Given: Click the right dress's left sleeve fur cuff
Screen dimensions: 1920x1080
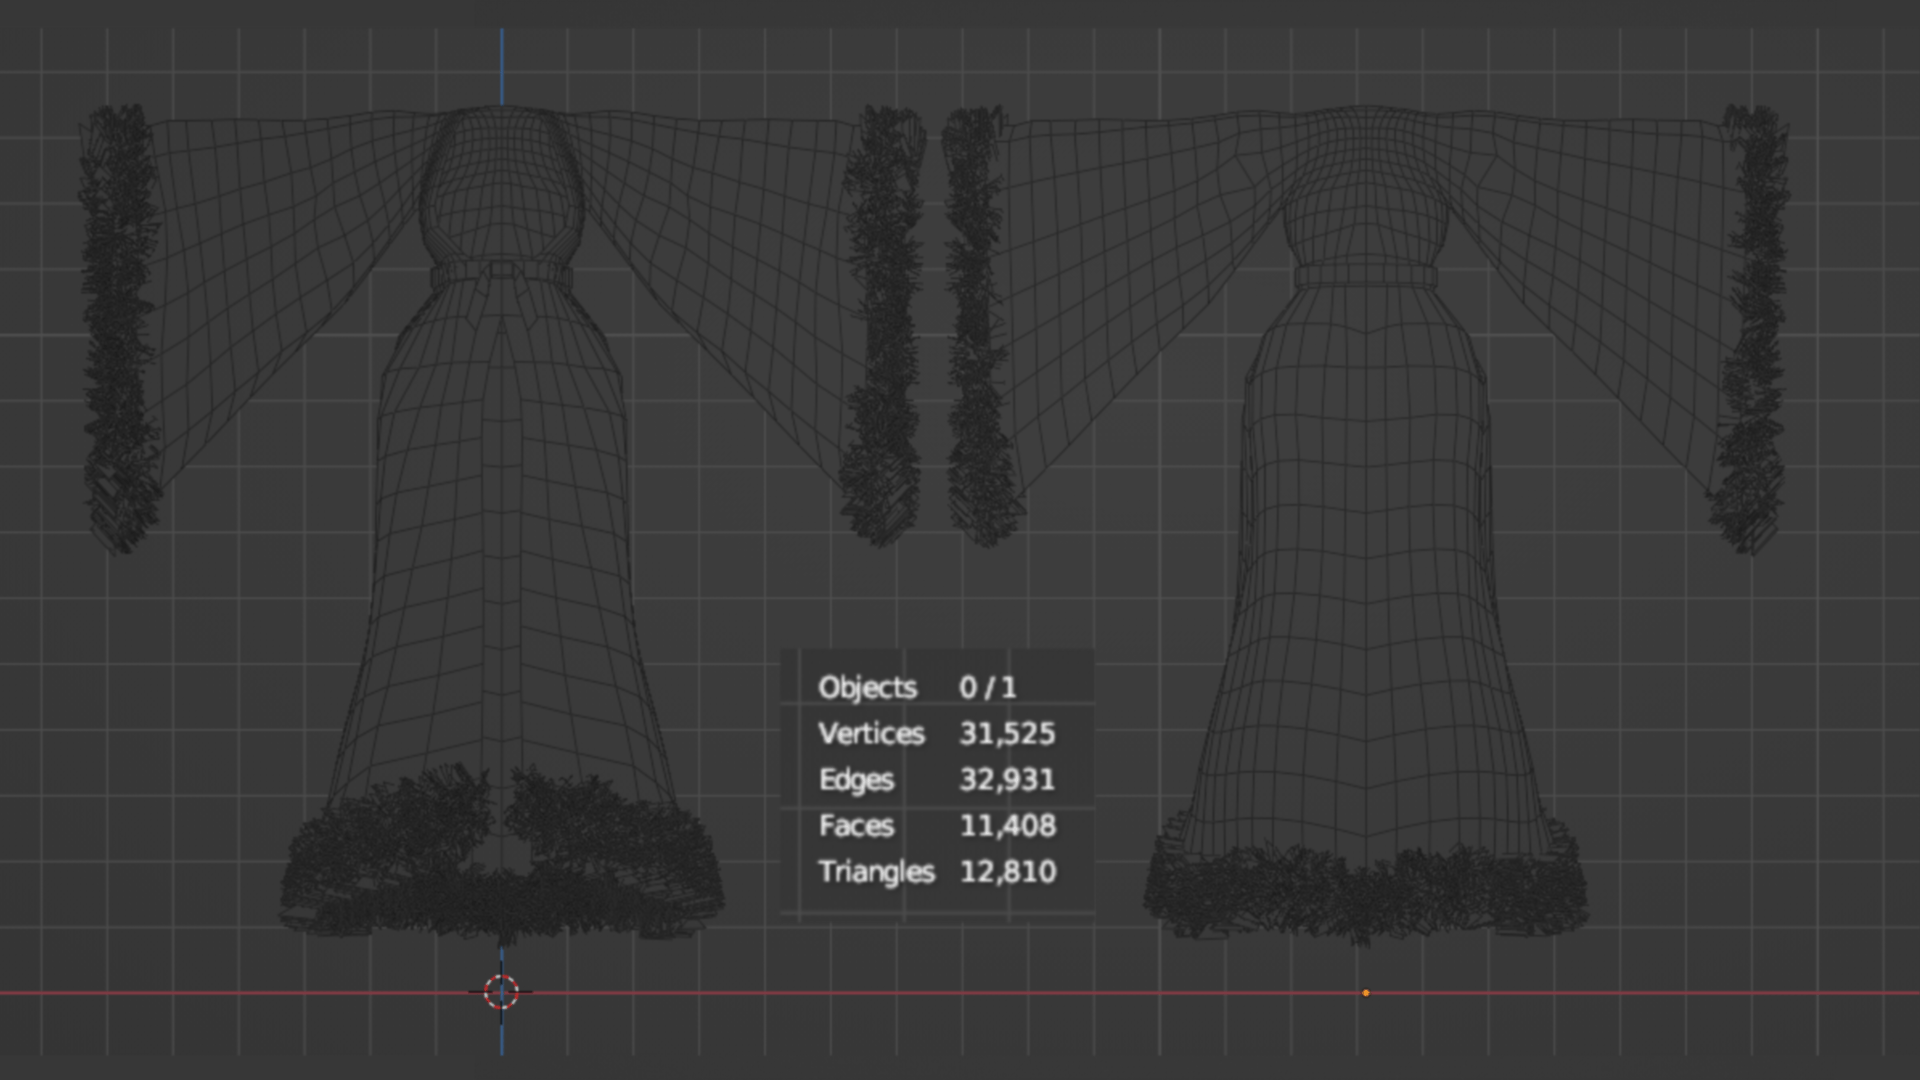Looking at the screenshot, I should click(982, 325).
